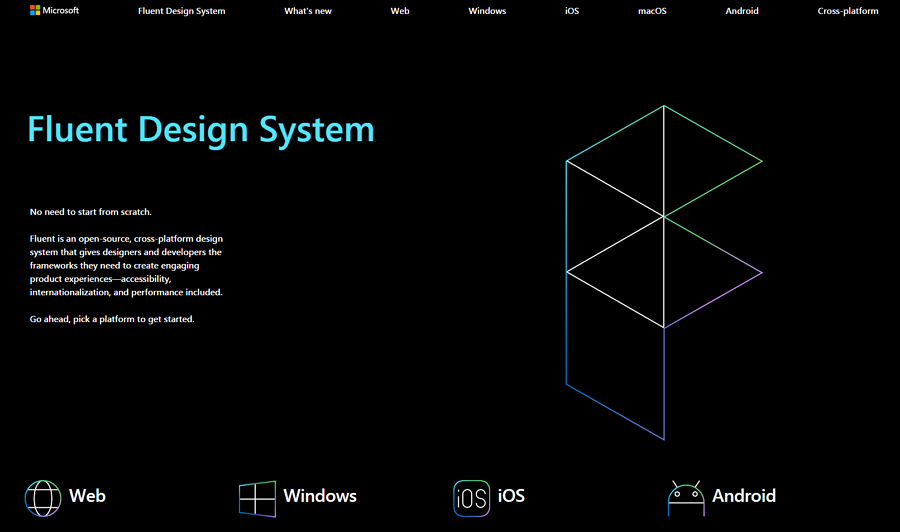
Task: Click the Fluent Design System heading
Action: tap(201, 130)
